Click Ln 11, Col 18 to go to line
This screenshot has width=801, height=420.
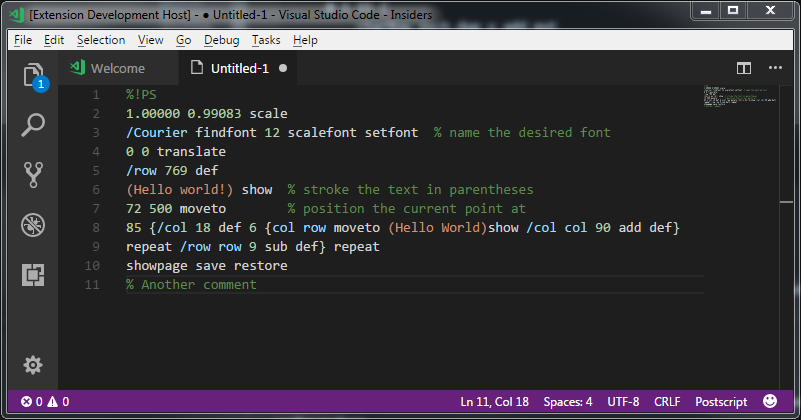pyautogui.click(x=494, y=402)
